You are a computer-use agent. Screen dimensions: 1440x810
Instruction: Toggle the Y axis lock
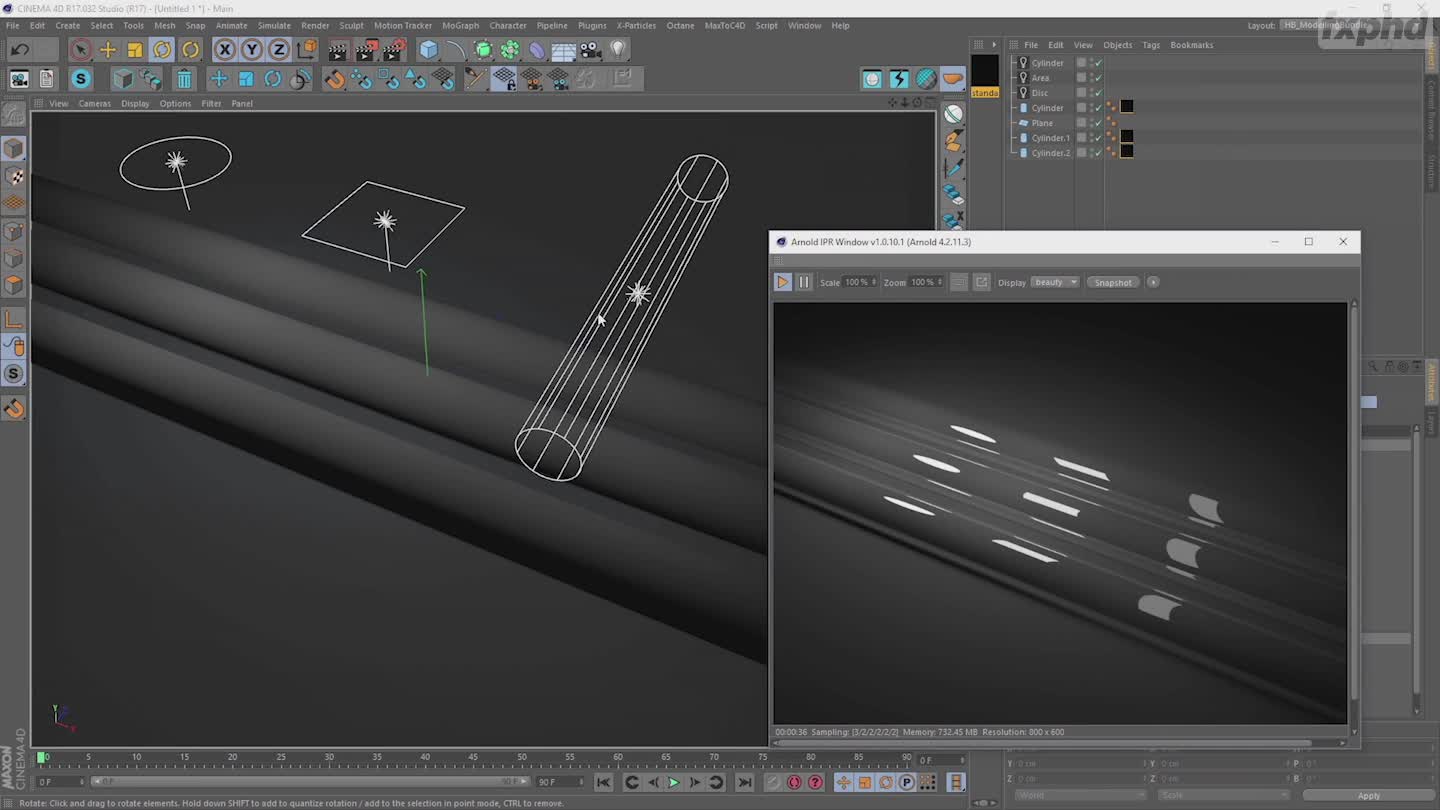(x=252, y=49)
